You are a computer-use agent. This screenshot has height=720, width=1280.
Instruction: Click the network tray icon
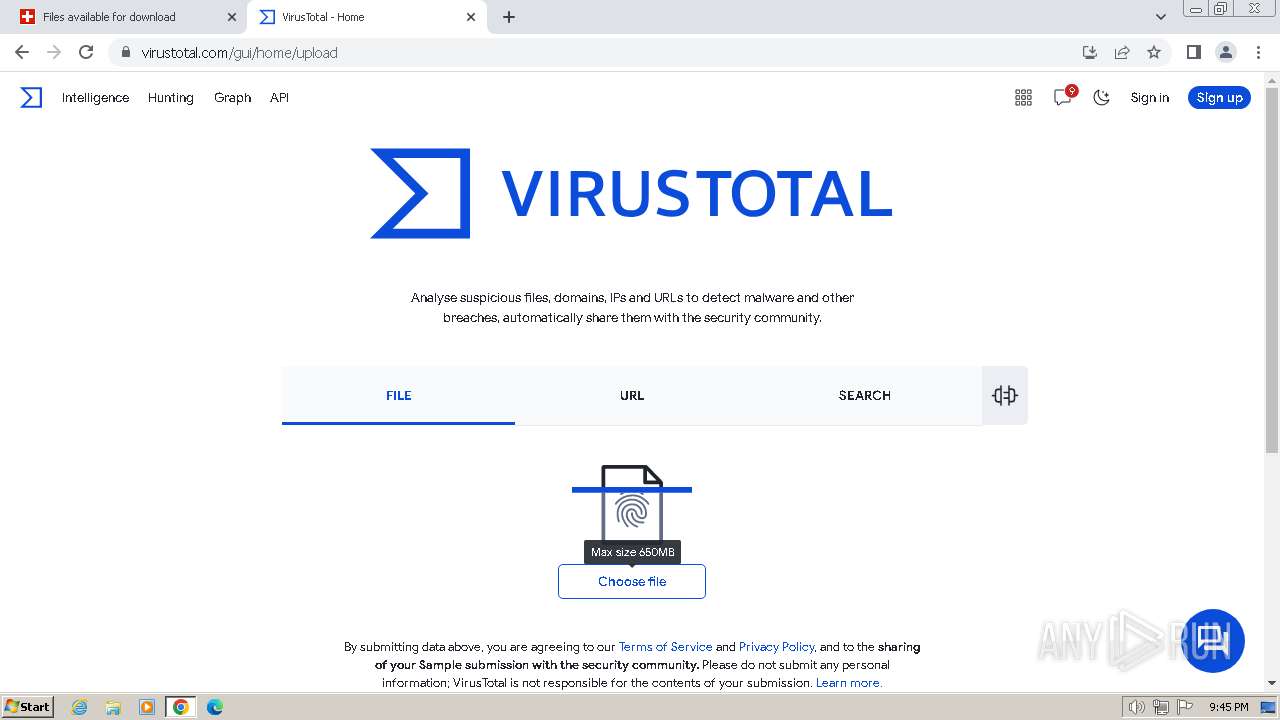(x=1160, y=707)
